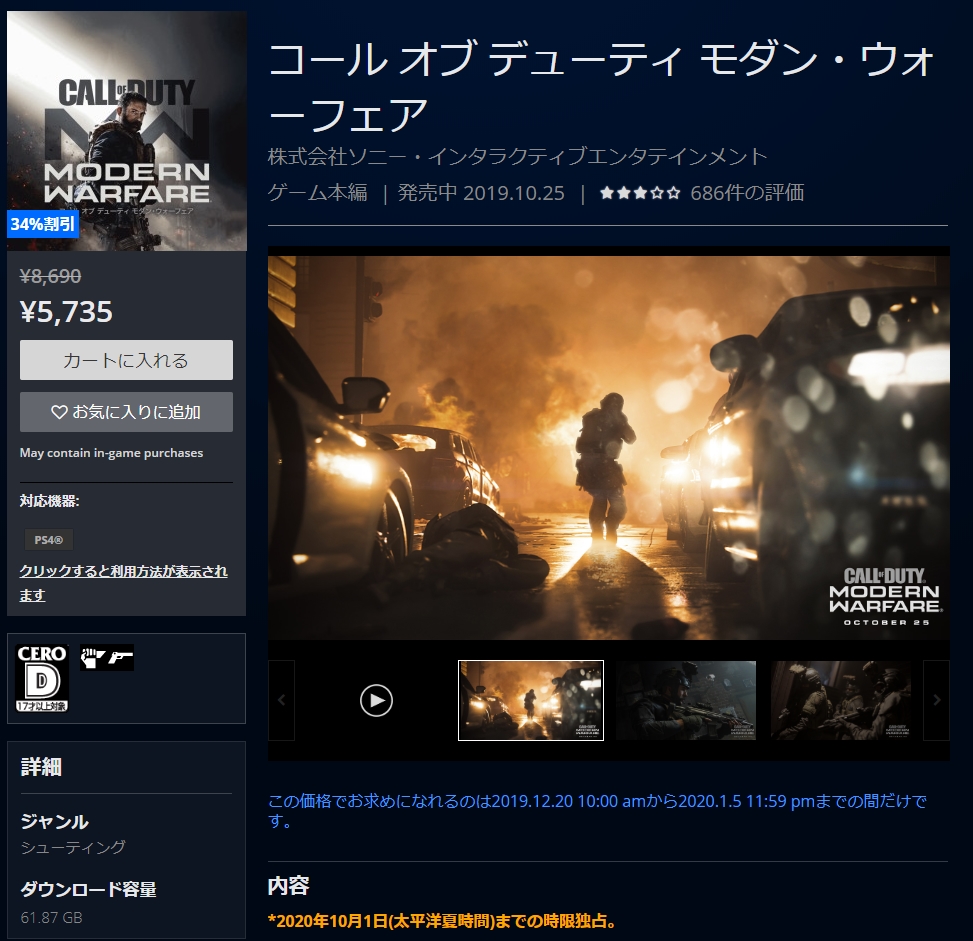Add game to favorites with お気に入りに追加
The width and height of the screenshot is (973, 941).
pyautogui.click(x=127, y=412)
